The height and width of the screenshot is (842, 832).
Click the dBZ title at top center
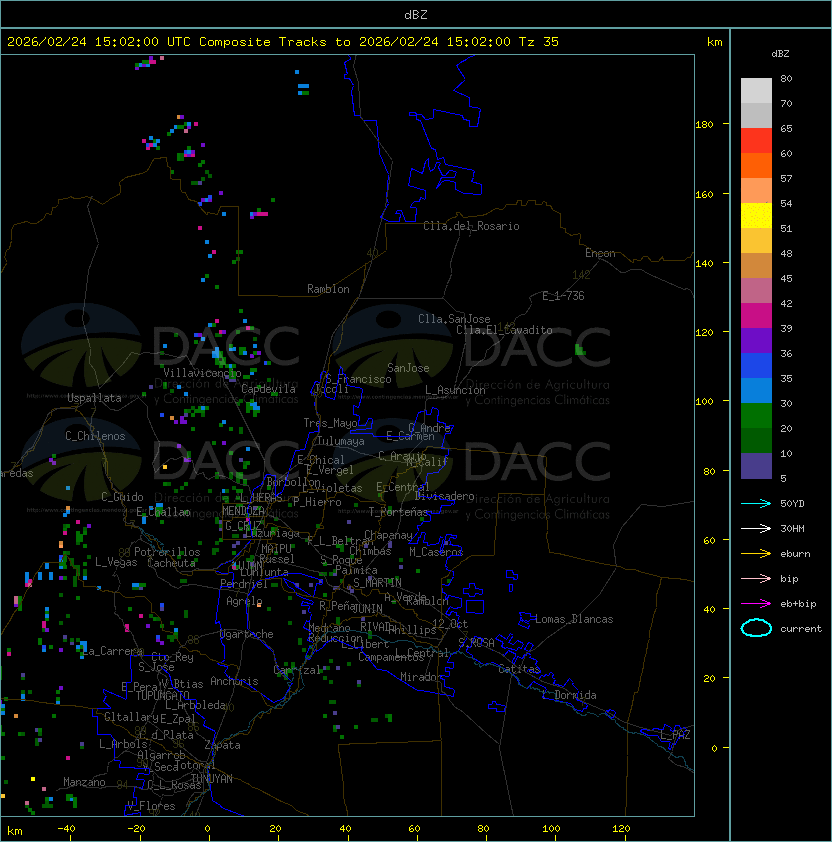[x=416, y=14]
